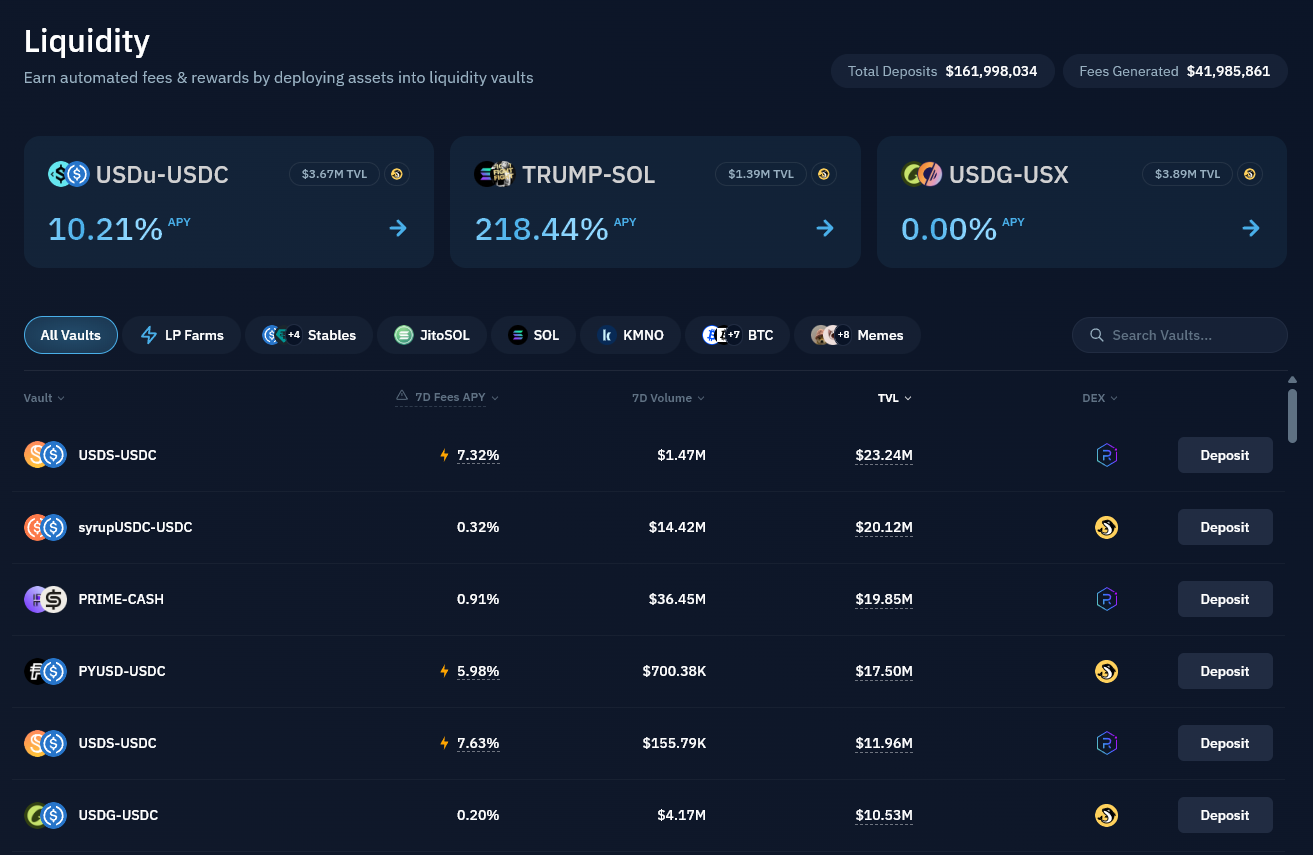Click the $3.67M TVL badge
The height and width of the screenshot is (855, 1313).
coord(334,174)
